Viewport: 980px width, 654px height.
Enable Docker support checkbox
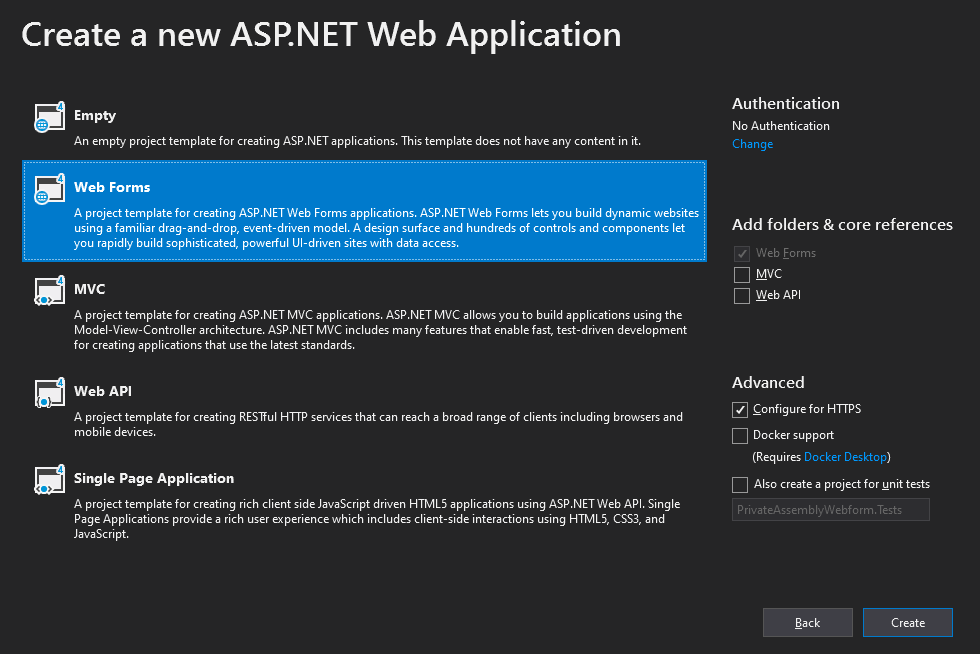(x=741, y=436)
